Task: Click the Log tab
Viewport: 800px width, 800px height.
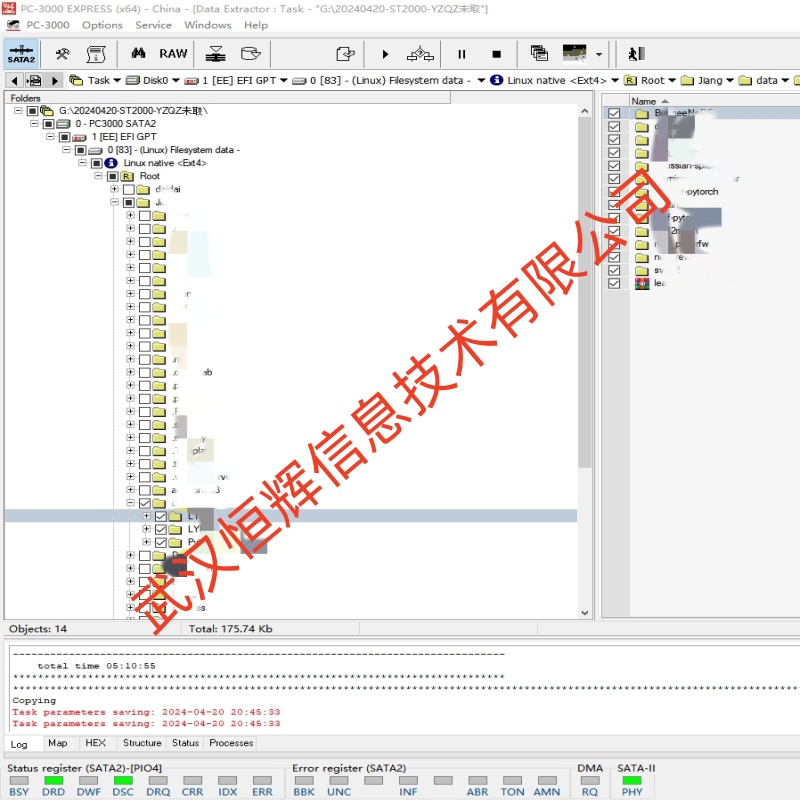Action: point(19,744)
